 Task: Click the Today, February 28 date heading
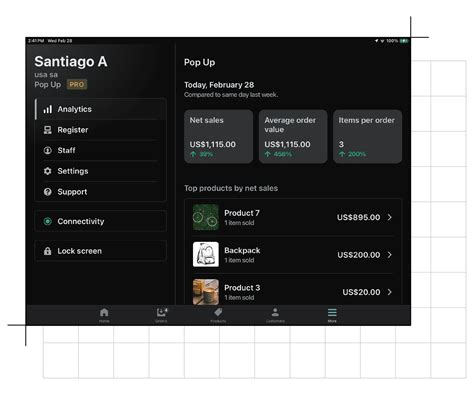tap(219, 85)
